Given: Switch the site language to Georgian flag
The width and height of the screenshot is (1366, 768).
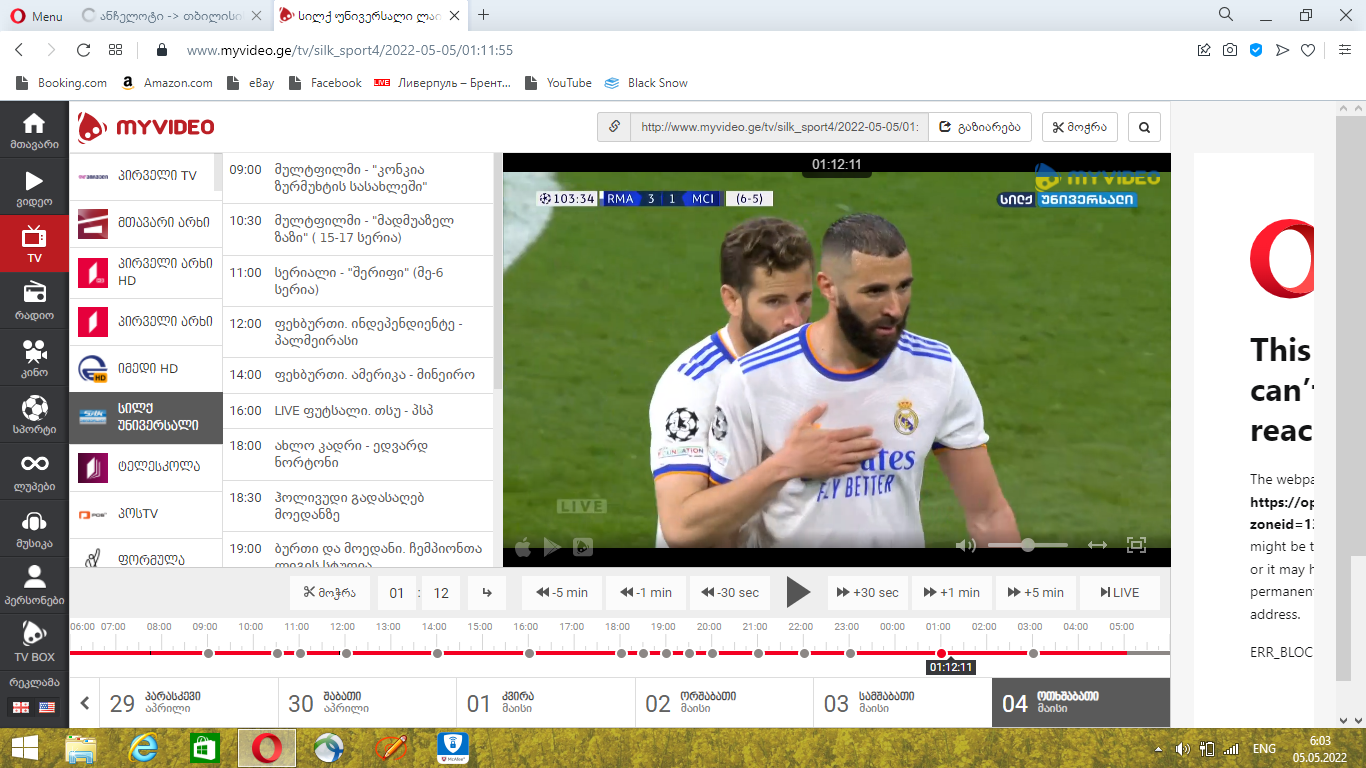Looking at the screenshot, I should coord(20,707).
